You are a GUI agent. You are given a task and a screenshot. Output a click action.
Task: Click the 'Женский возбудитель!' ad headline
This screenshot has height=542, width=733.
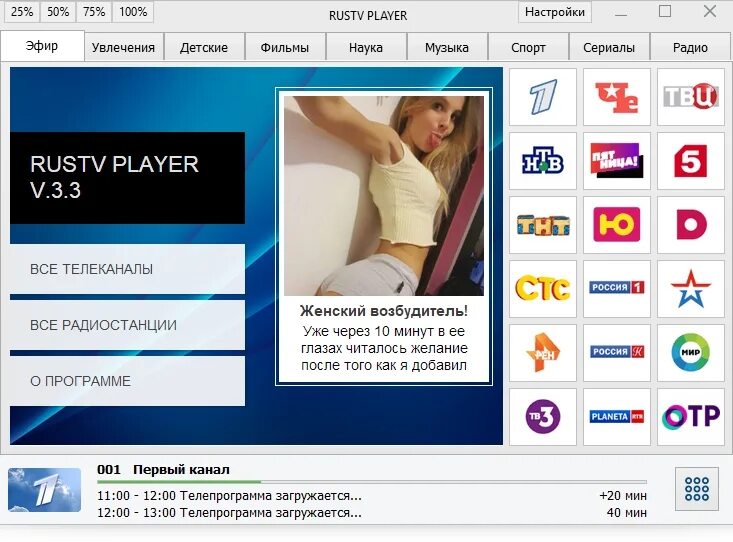coord(384,311)
